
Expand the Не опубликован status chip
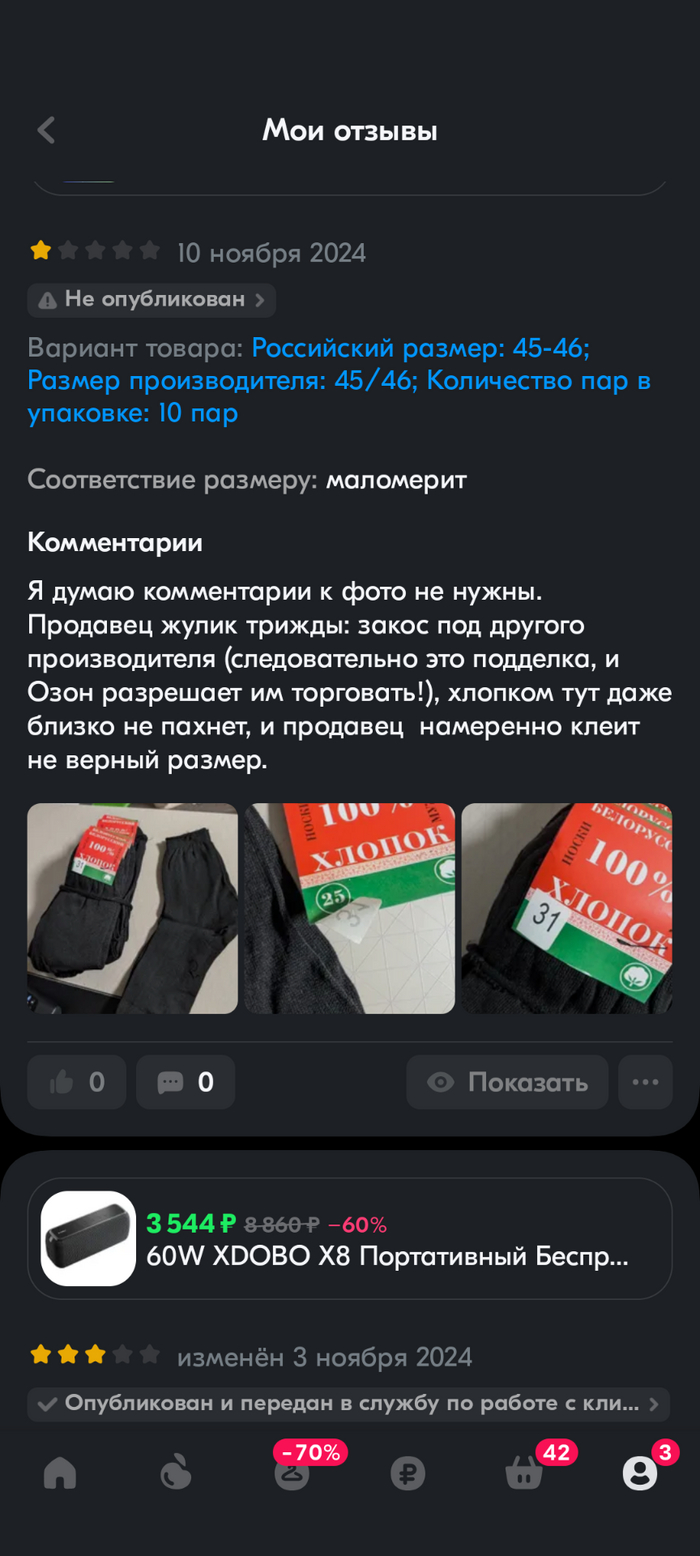[x=152, y=299]
